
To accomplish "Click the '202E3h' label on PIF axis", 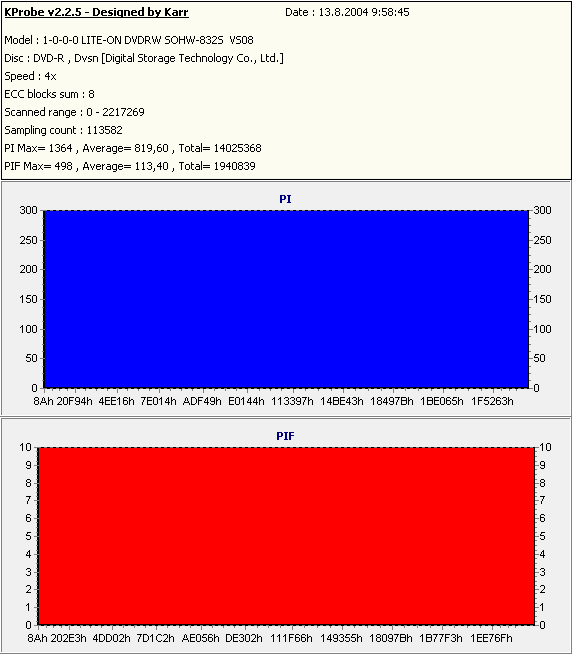I will [x=69, y=638].
